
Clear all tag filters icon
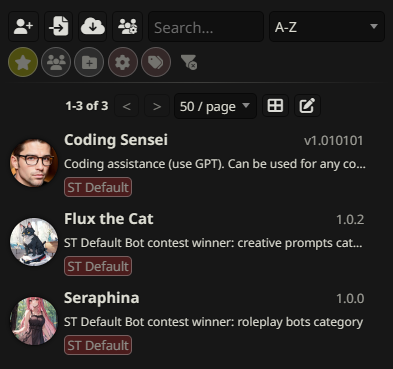(189, 62)
